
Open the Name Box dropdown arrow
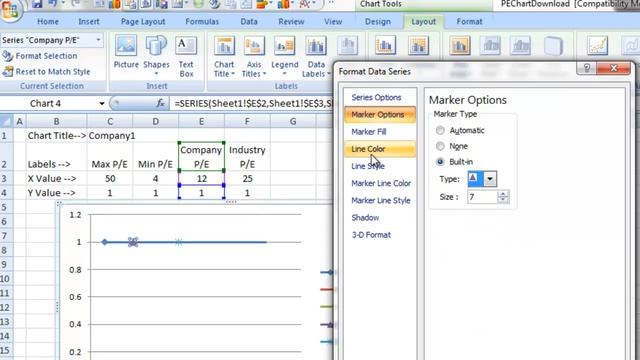pos(102,104)
